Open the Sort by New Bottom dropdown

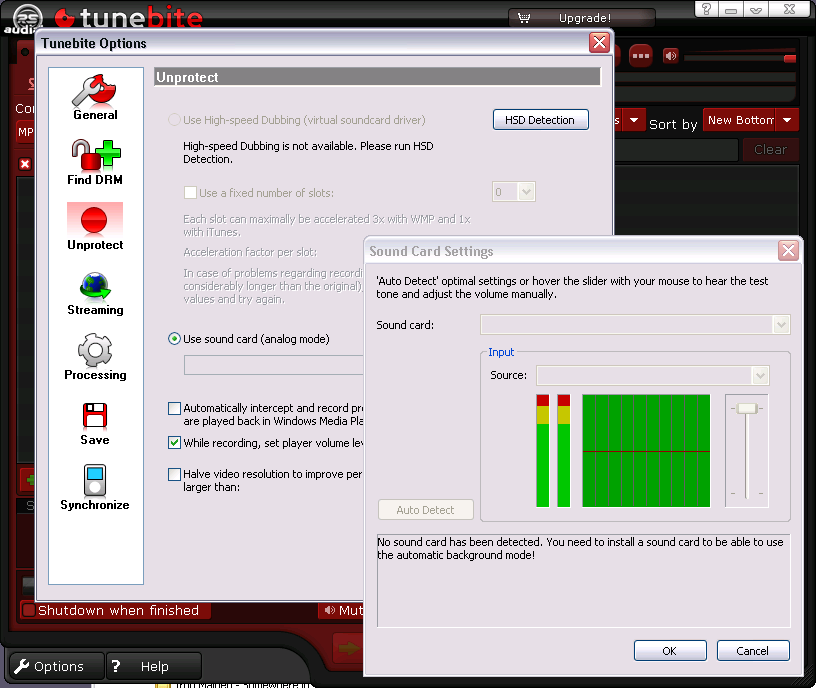pyautogui.click(x=787, y=120)
